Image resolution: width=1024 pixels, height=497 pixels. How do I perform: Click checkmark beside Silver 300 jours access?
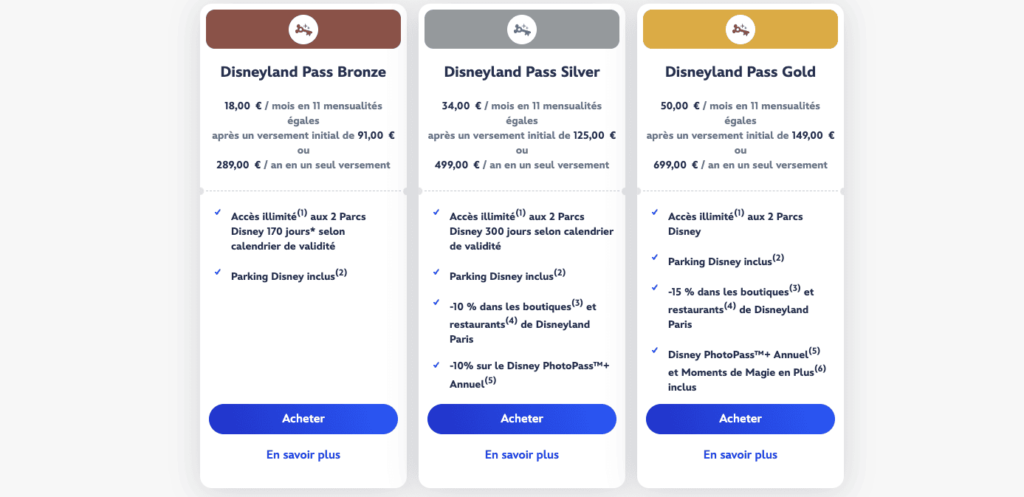(436, 212)
